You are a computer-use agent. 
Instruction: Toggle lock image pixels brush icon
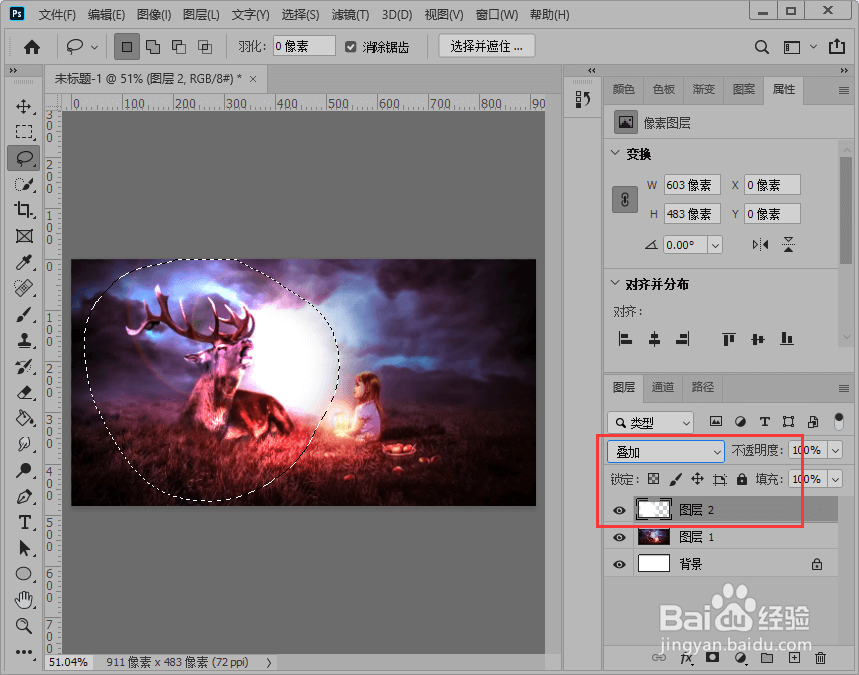point(675,479)
